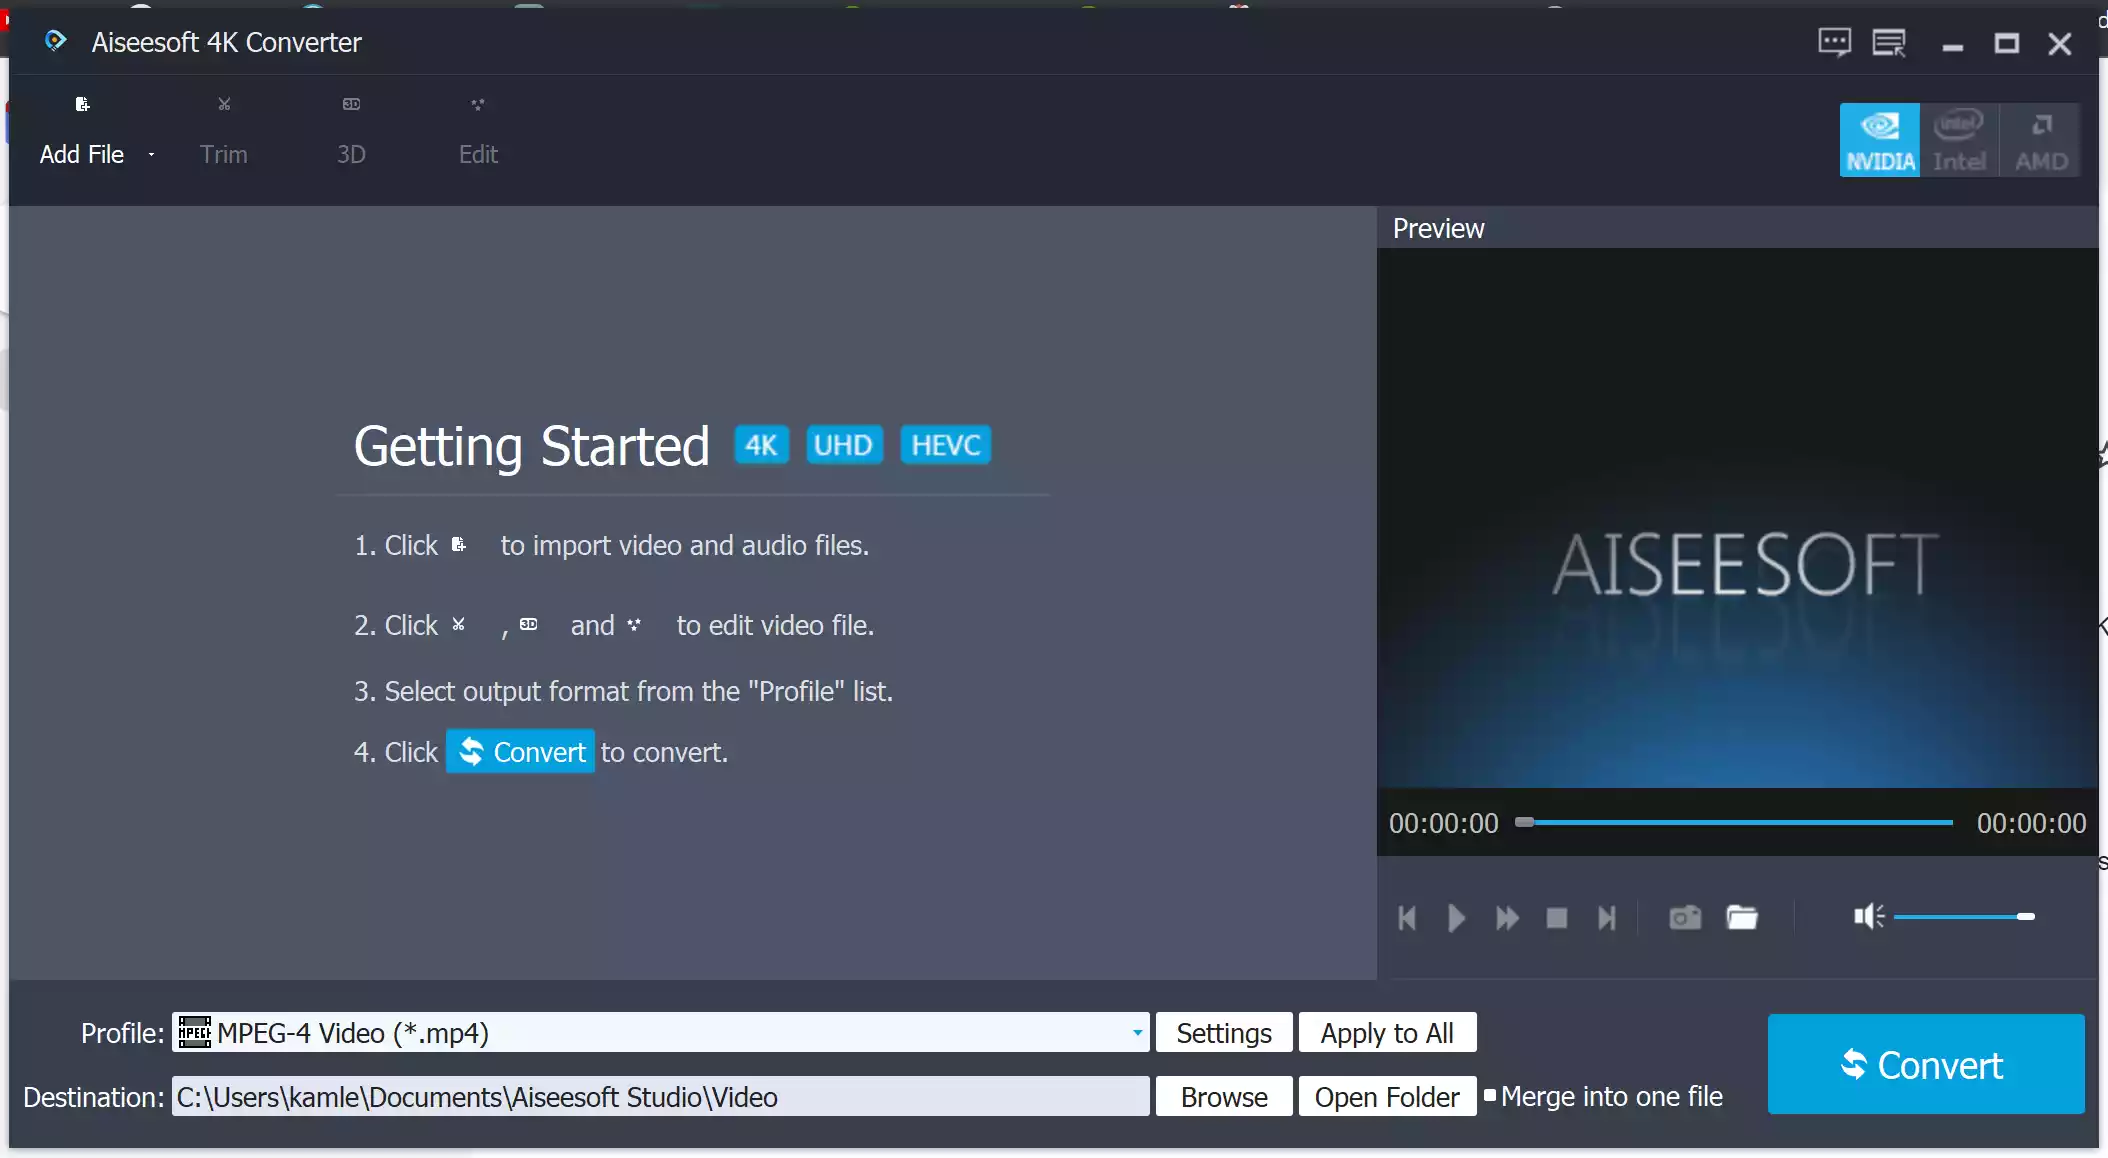Adjust the preview volume slider

(x=1964, y=917)
